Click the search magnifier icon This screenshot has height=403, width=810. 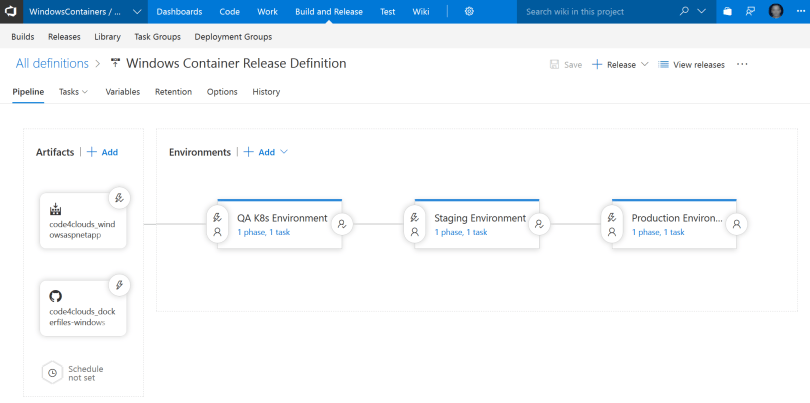pos(684,11)
